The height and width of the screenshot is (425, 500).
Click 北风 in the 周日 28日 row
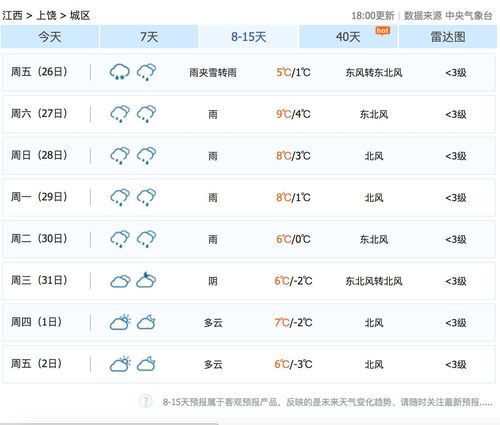[x=374, y=156]
